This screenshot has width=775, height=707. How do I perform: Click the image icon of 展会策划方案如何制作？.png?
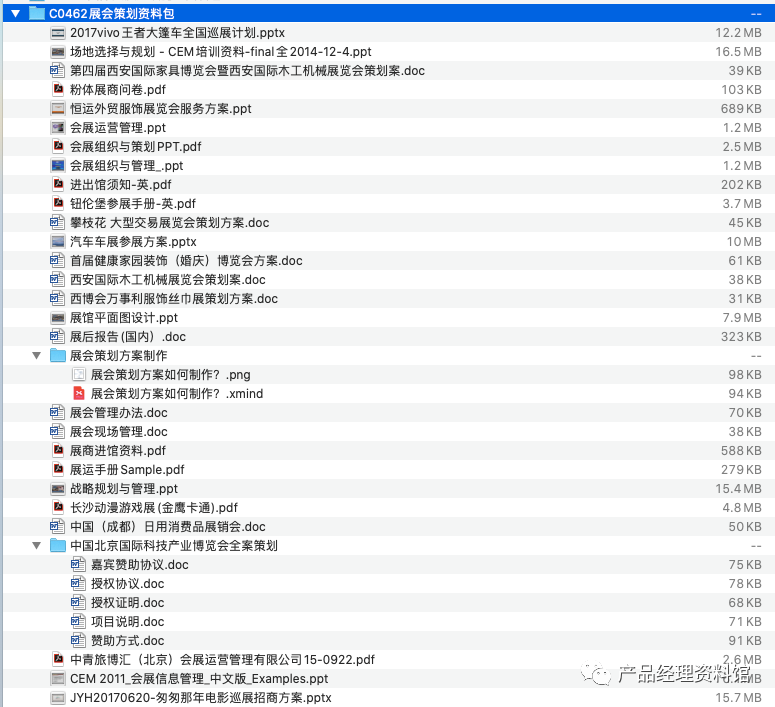click(x=79, y=375)
